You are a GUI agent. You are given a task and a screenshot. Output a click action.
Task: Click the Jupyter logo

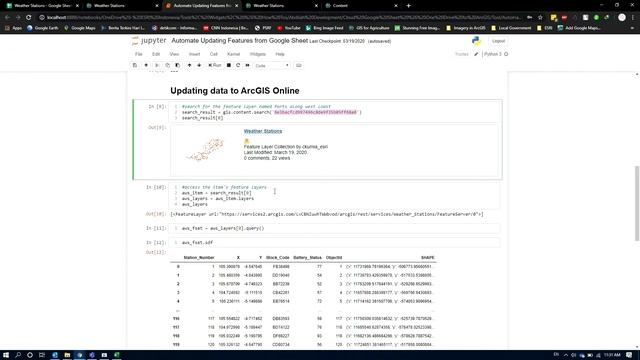[149, 41]
